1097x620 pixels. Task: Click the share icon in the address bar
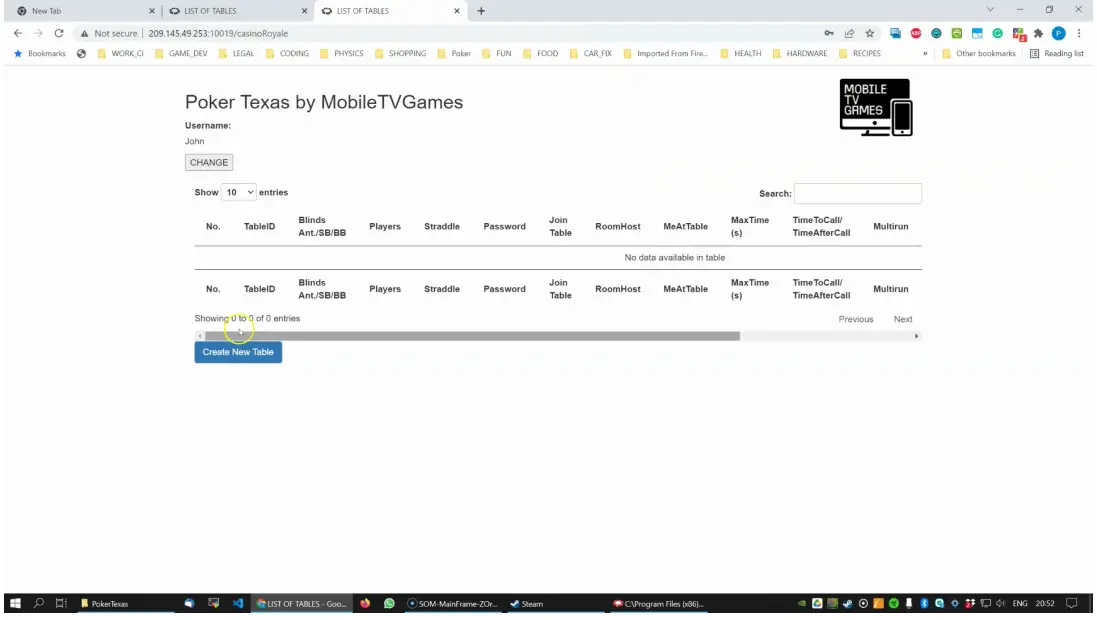pyautogui.click(x=849, y=33)
